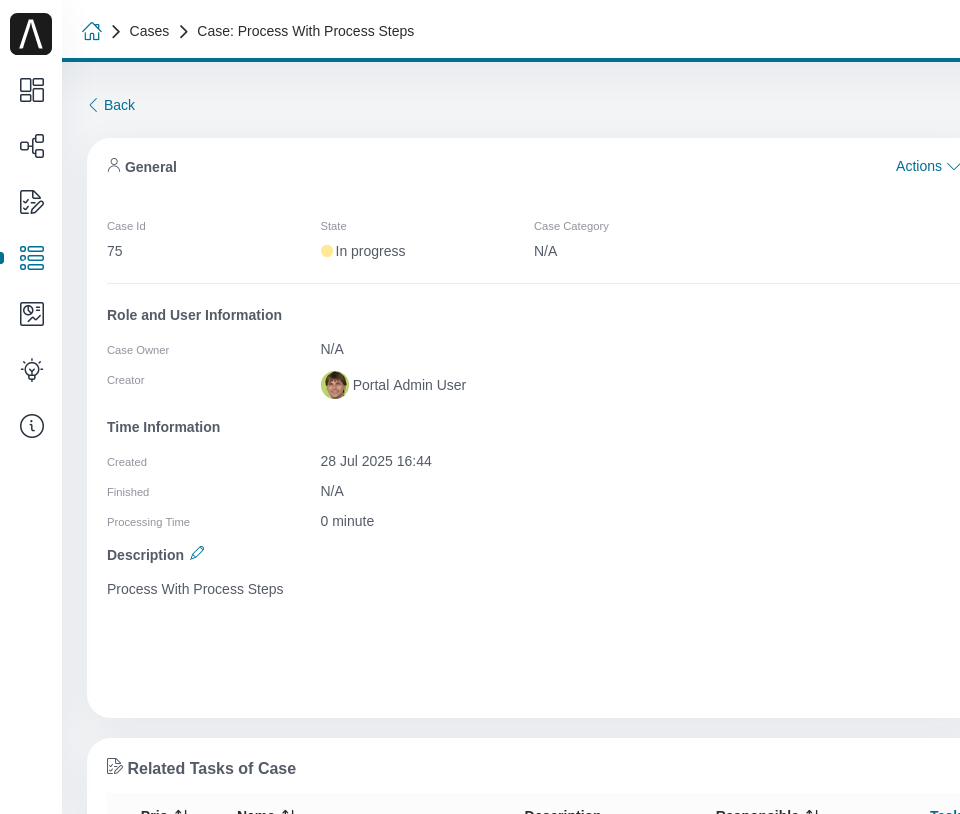
Task: Click the home breadcrumb icon
Action: click(92, 31)
